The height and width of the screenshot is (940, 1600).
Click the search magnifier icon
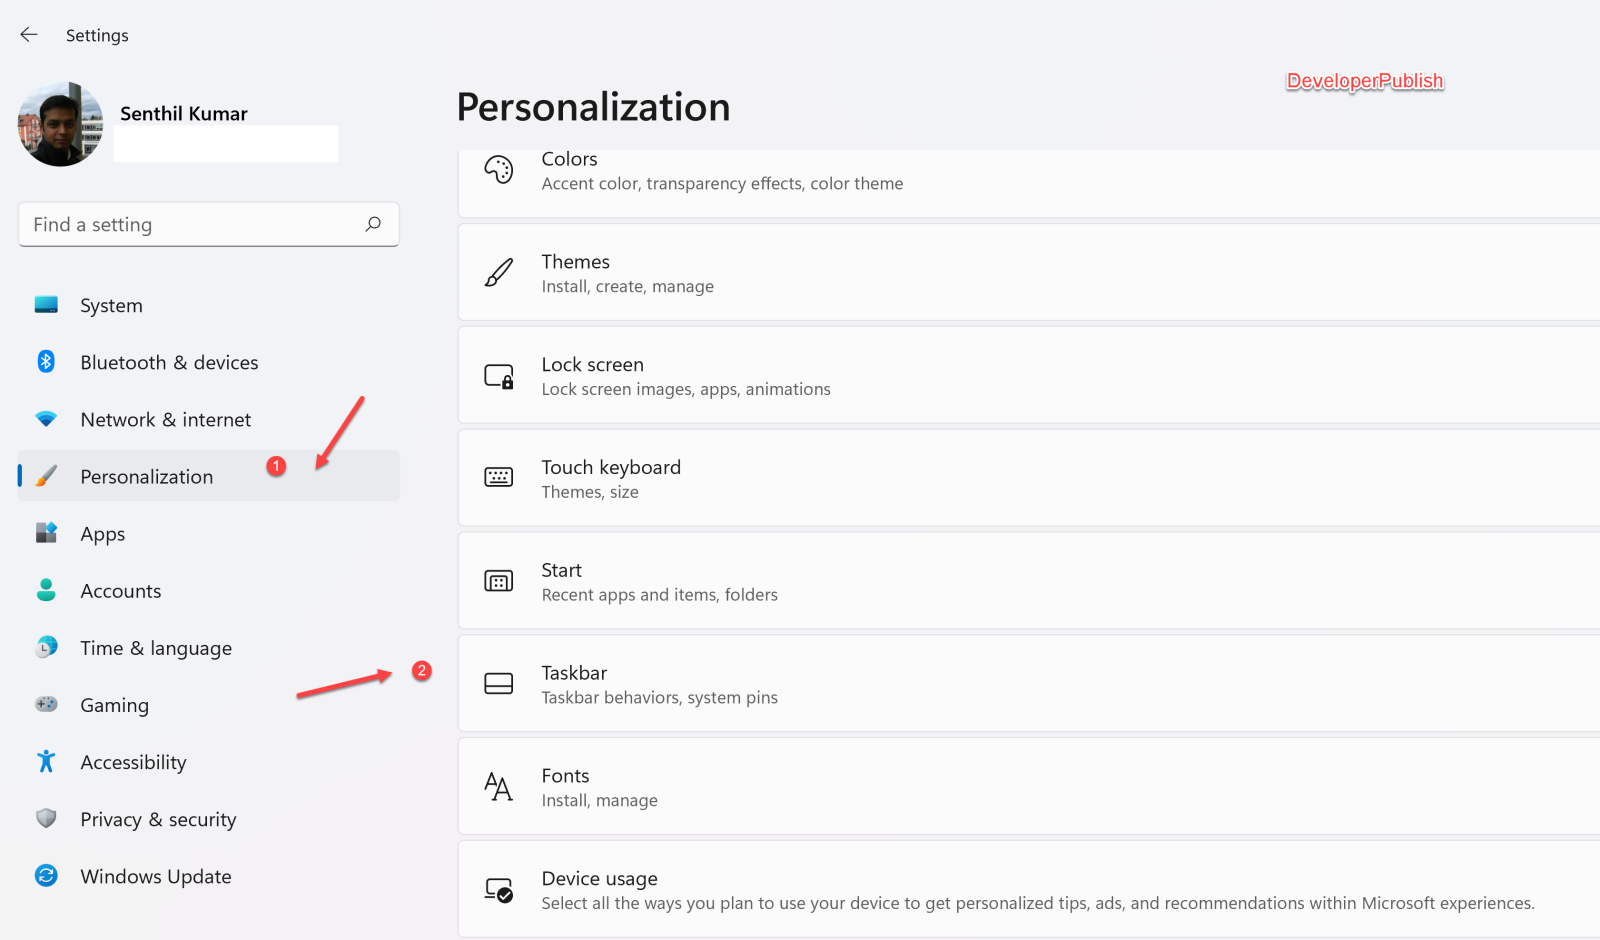373,224
